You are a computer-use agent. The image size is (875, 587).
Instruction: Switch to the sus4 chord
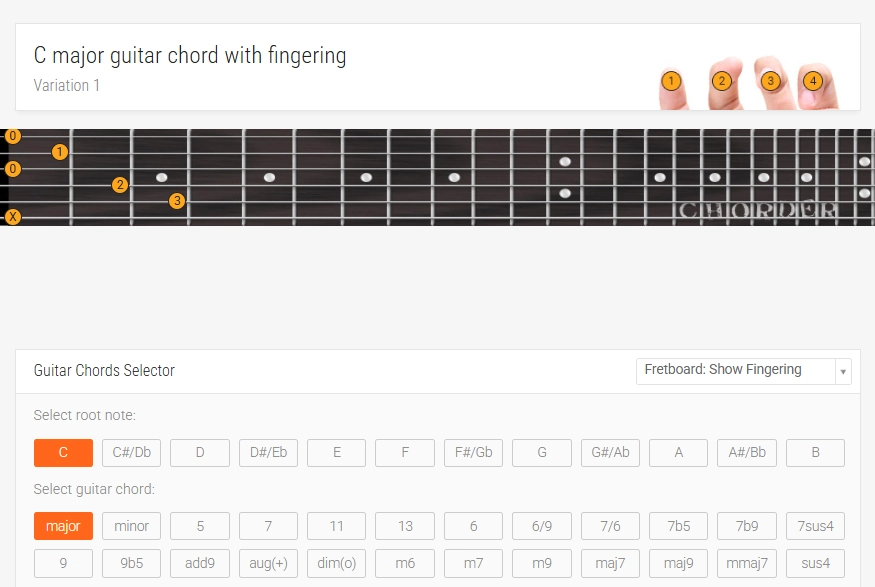click(815, 563)
